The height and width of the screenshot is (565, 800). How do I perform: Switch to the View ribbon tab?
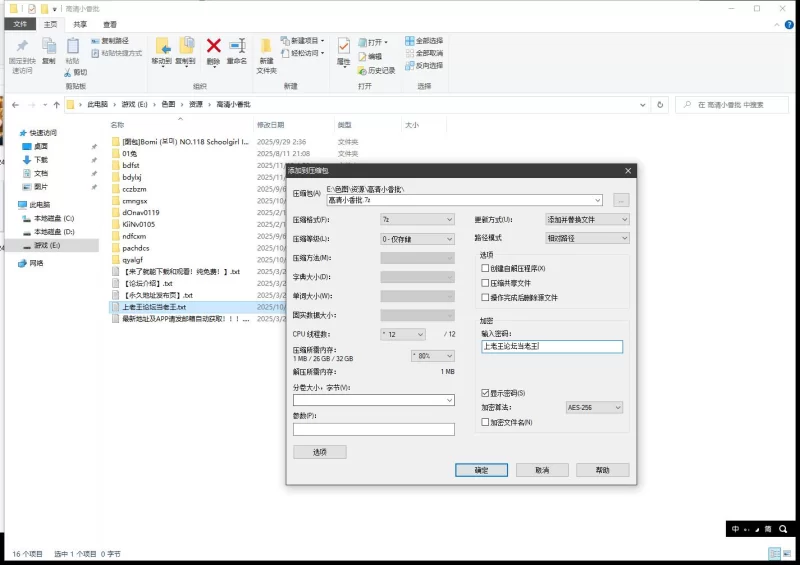109,24
